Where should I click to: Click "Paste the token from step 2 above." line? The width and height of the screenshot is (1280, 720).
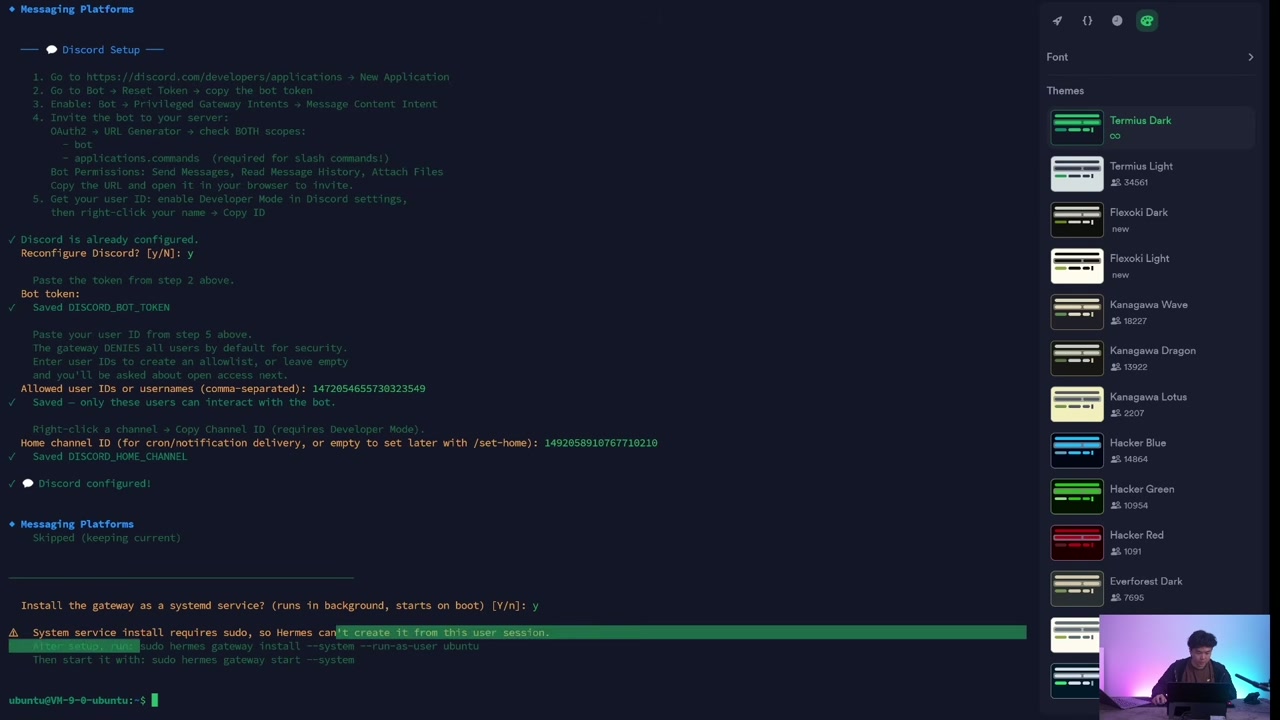134,280
